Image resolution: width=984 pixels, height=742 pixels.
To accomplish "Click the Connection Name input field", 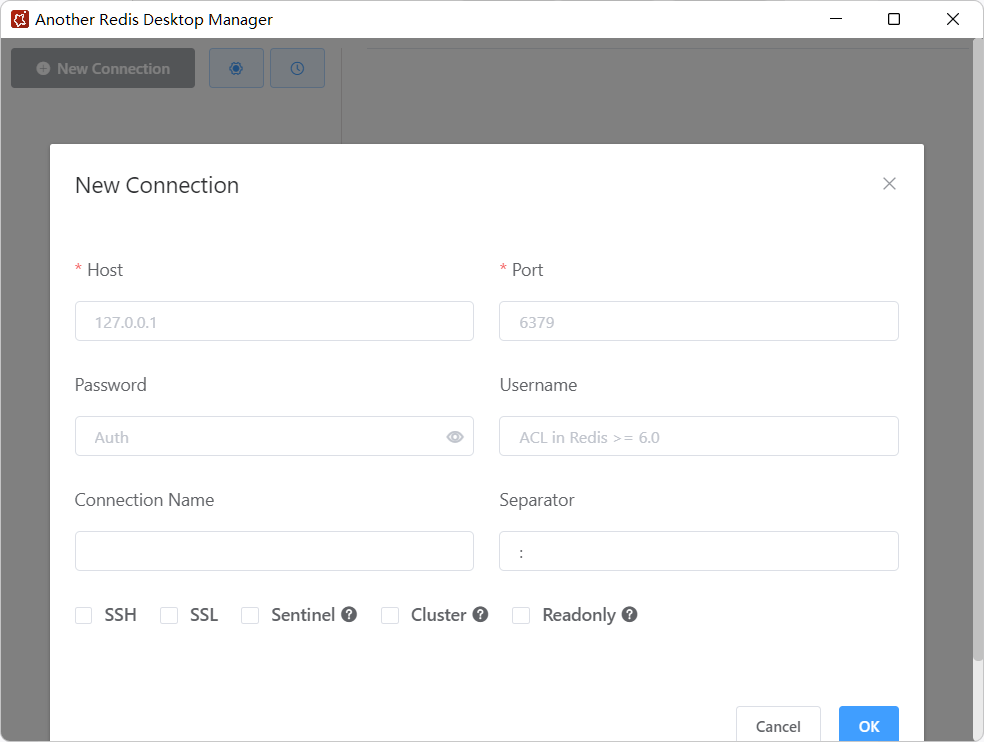I will coord(274,551).
